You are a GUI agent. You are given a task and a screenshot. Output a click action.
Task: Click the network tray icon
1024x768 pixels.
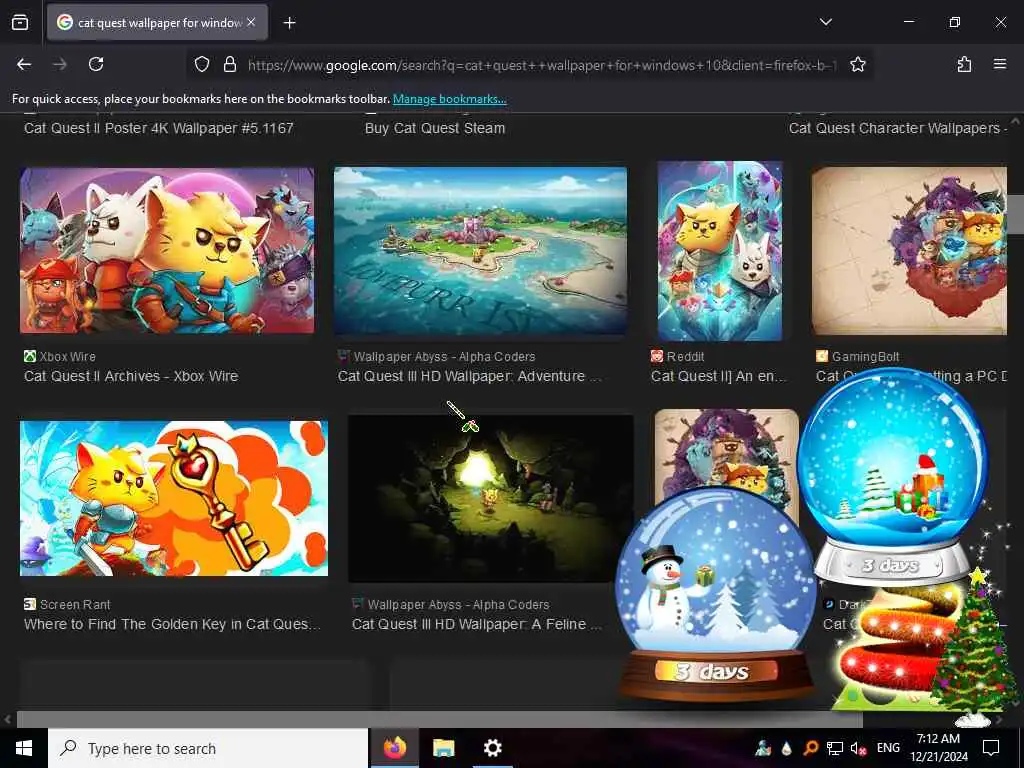(835, 748)
